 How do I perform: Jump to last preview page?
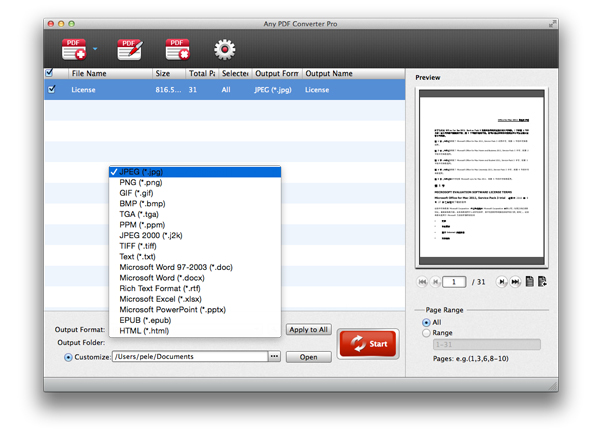[x=515, y=282]
